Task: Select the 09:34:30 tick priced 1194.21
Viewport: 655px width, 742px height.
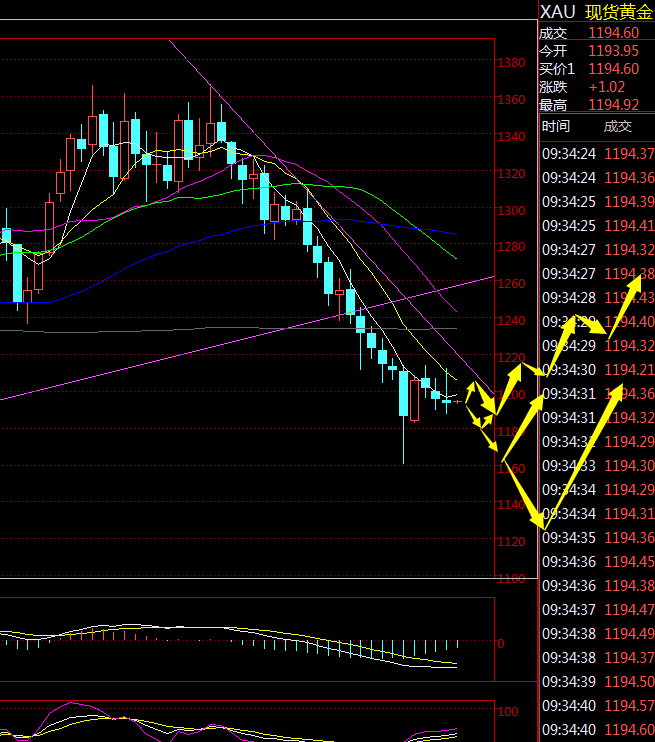Action: [x=597, y=370]
